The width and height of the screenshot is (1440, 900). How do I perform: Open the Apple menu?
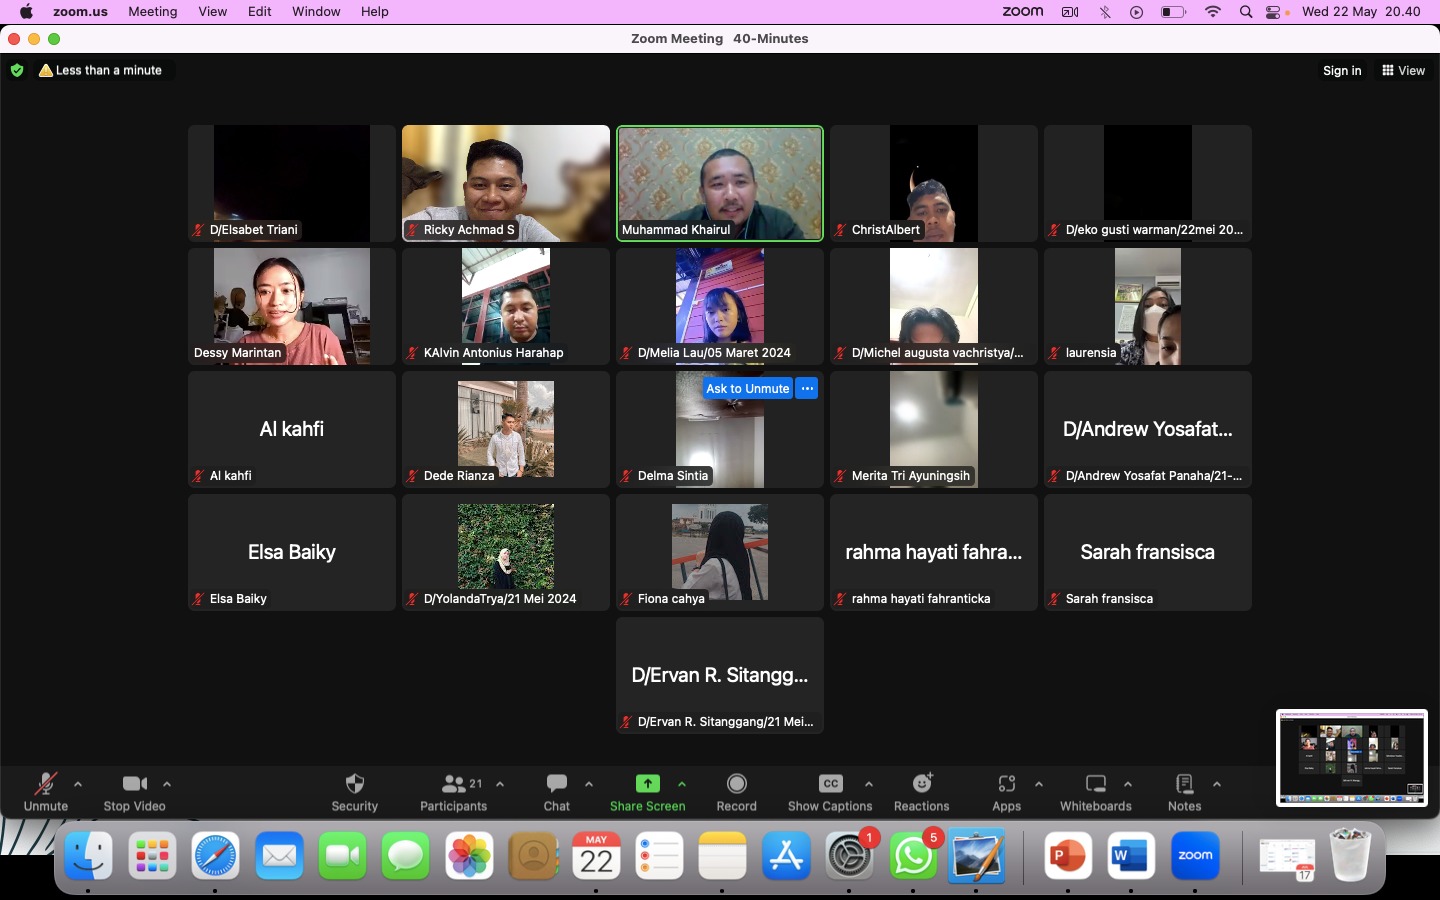point(26,12)
